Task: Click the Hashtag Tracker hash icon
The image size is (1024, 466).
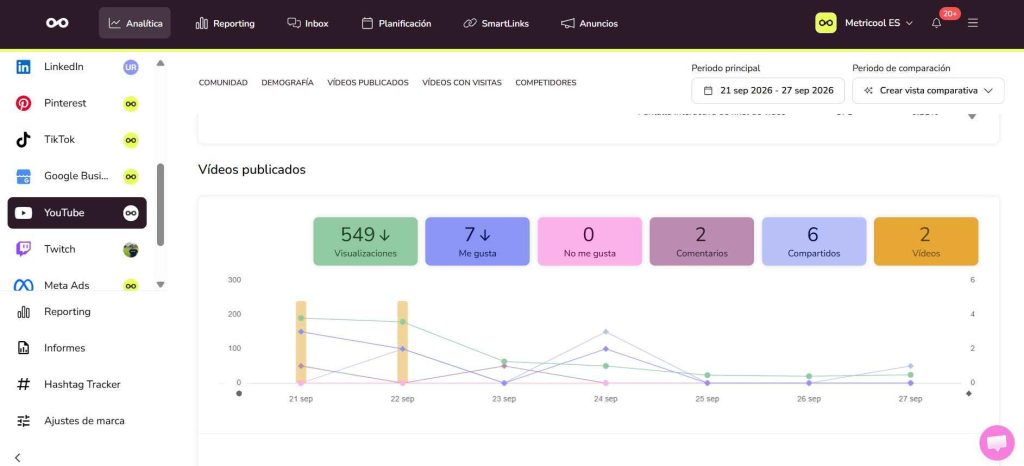Action: 24,384
